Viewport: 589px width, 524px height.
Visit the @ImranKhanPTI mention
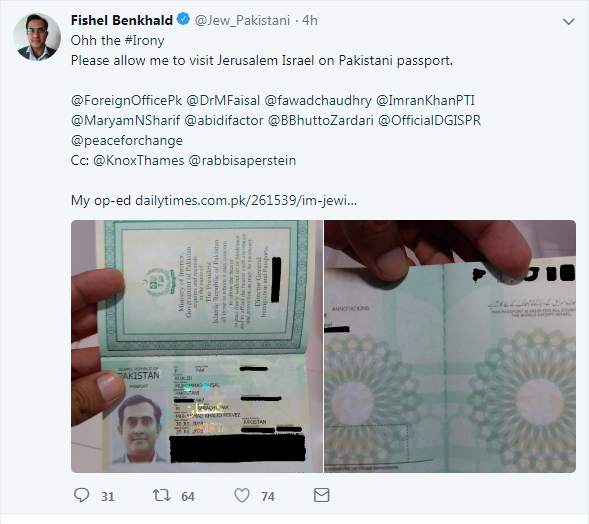pos(425,101)
